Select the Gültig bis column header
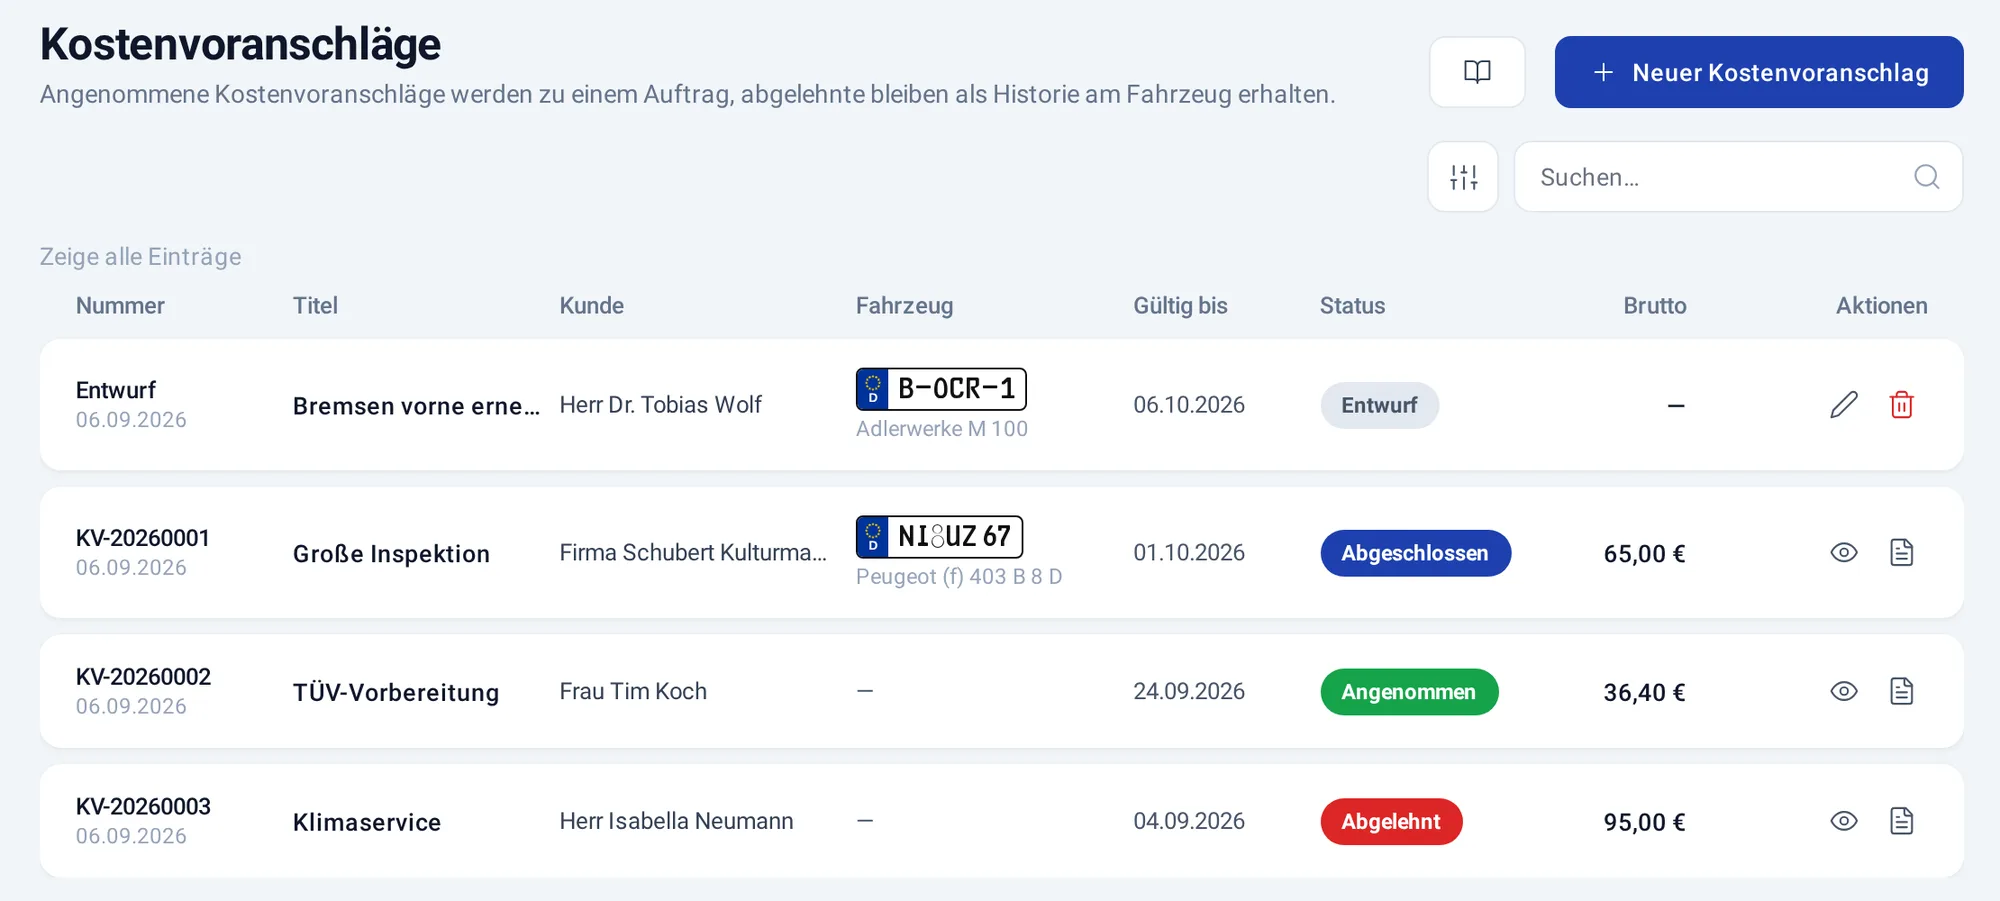 coord(1180,306)
